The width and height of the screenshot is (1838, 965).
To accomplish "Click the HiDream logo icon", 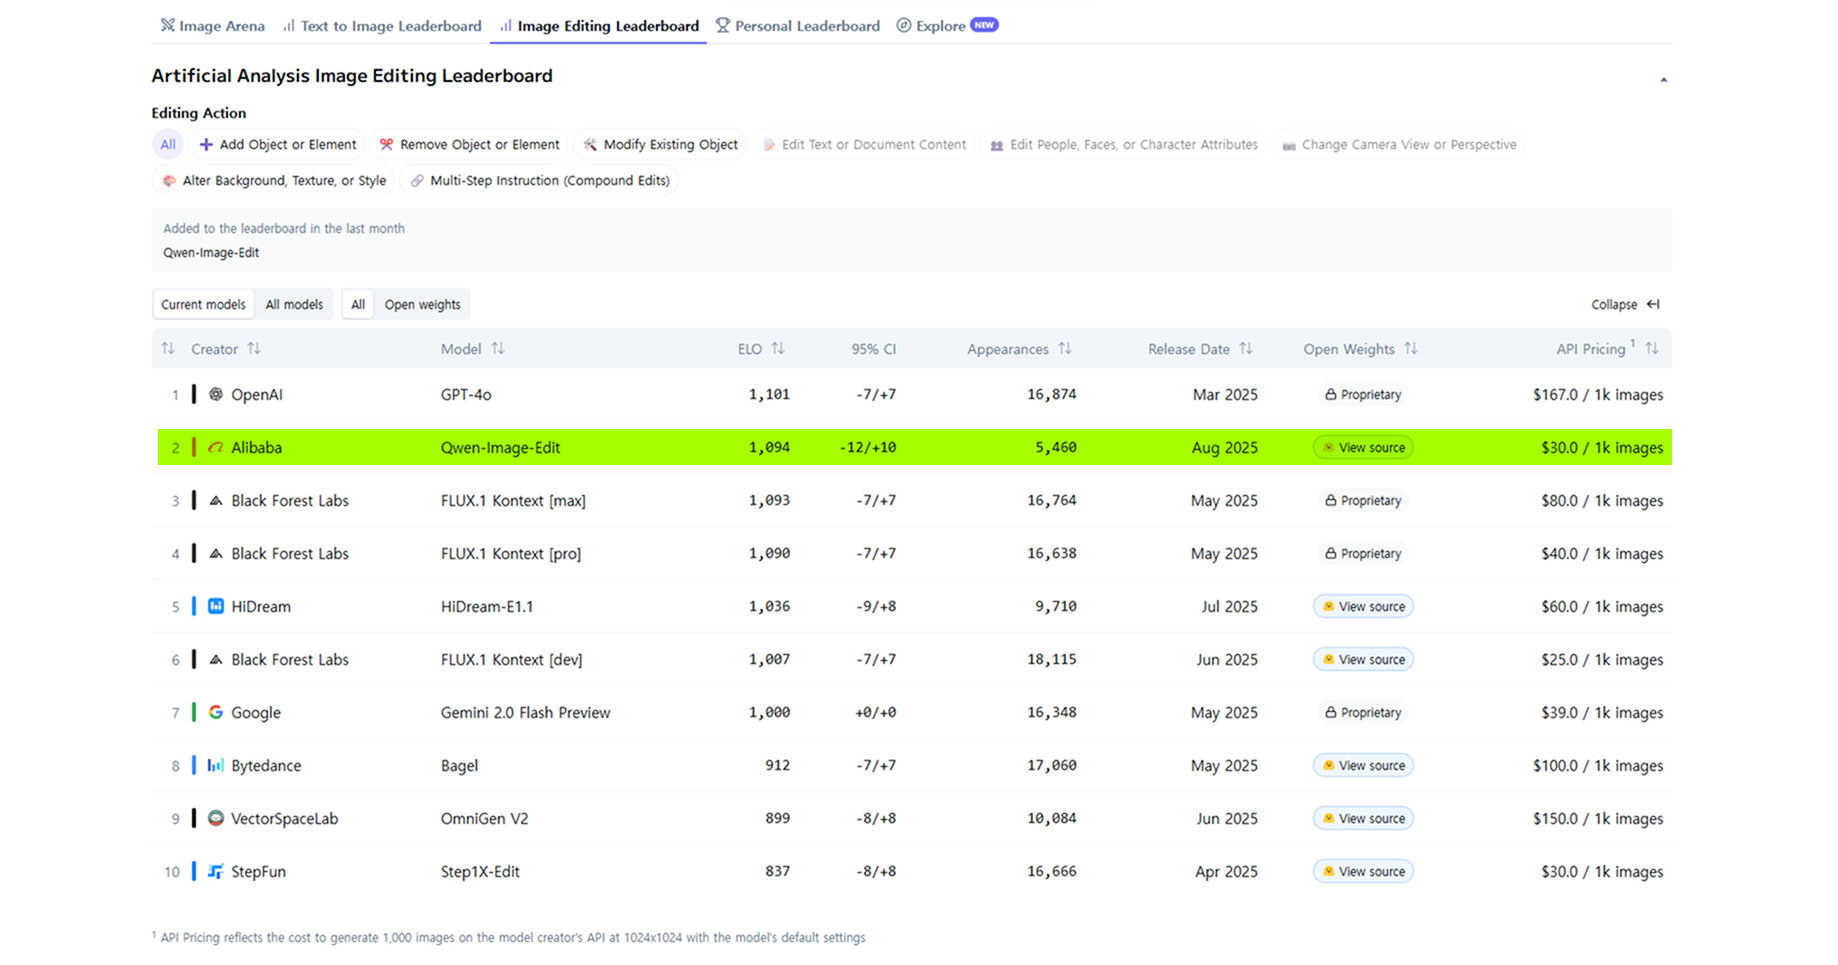I will (x=216, y=607).
